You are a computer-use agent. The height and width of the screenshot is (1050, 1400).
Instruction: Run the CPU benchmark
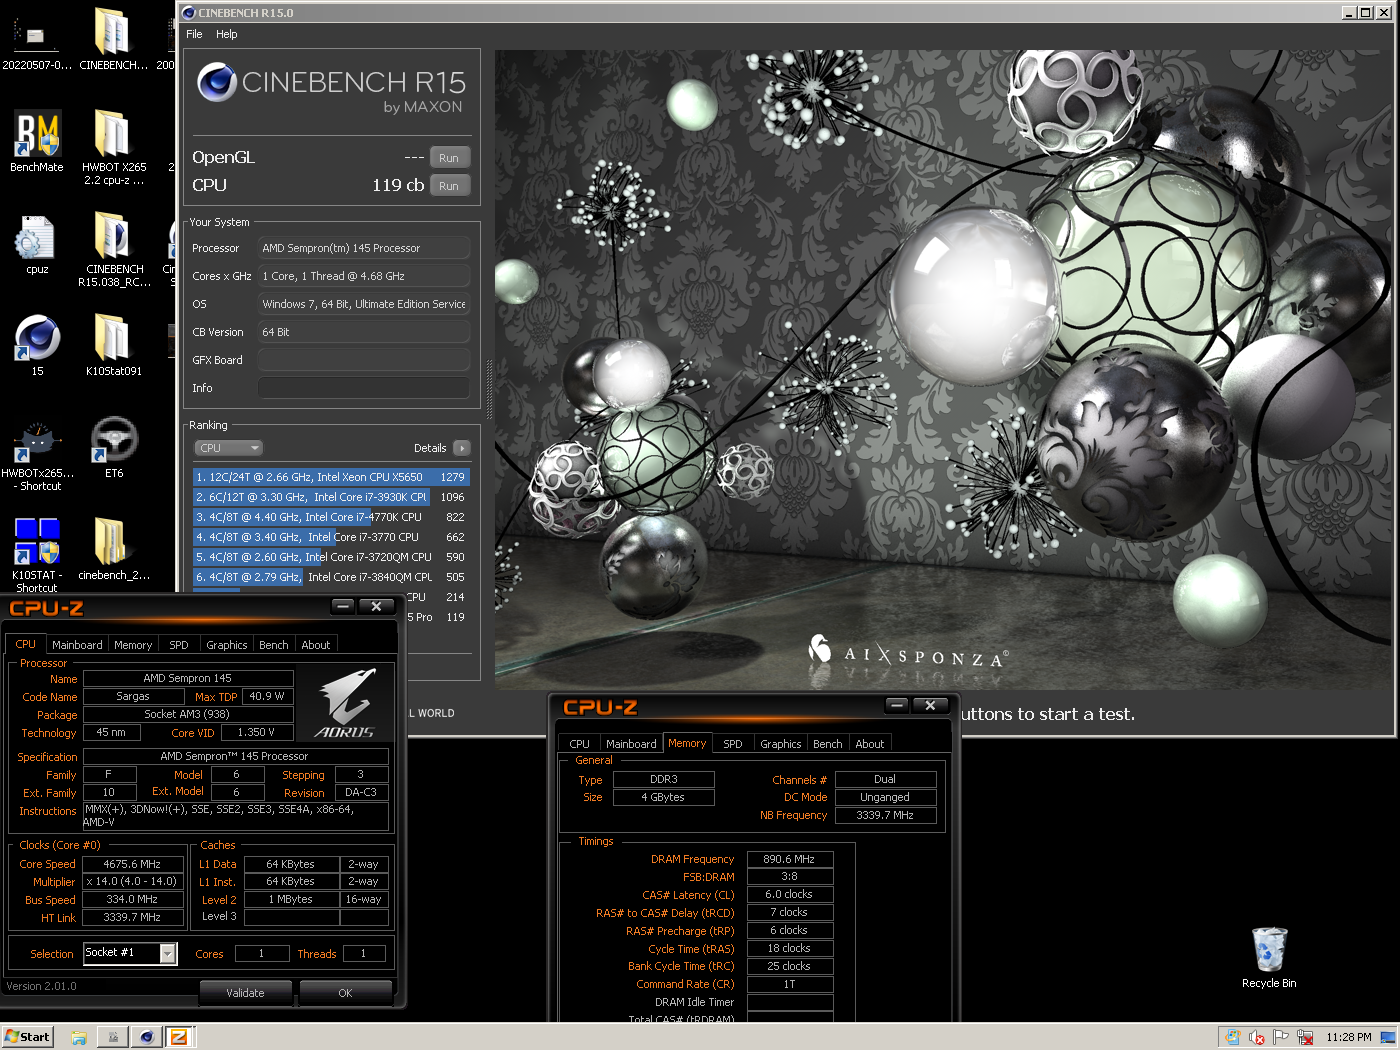[449, 186]
